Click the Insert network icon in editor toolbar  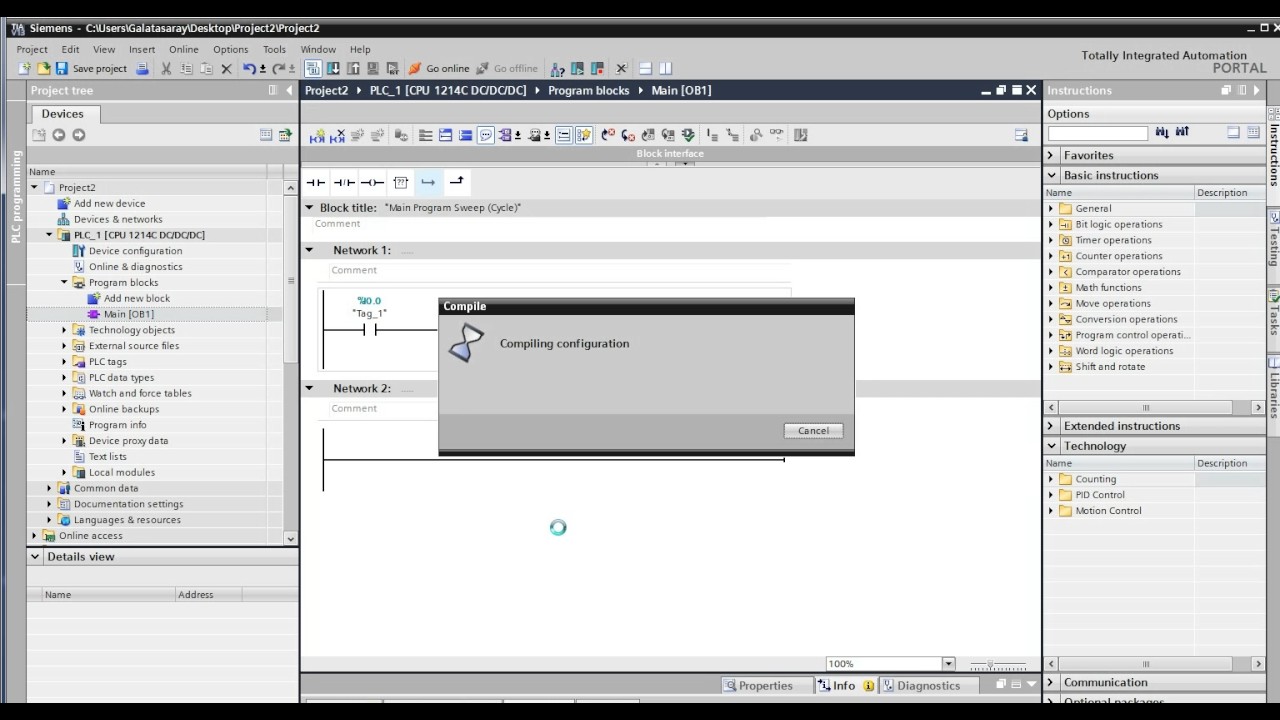click(317, 135)
